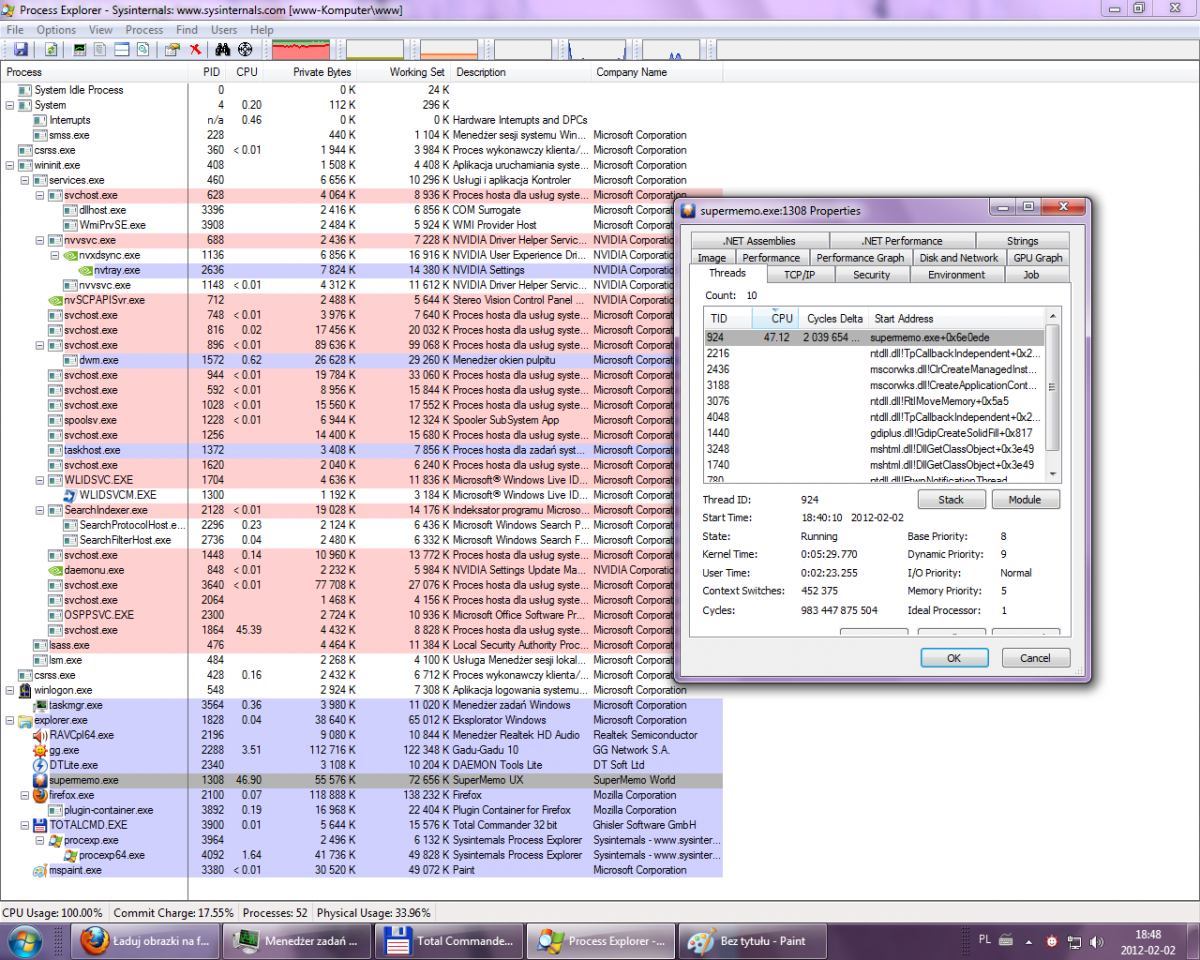Open the File menu
Viewport: 1200px width, 960px height.
[15, 30]
